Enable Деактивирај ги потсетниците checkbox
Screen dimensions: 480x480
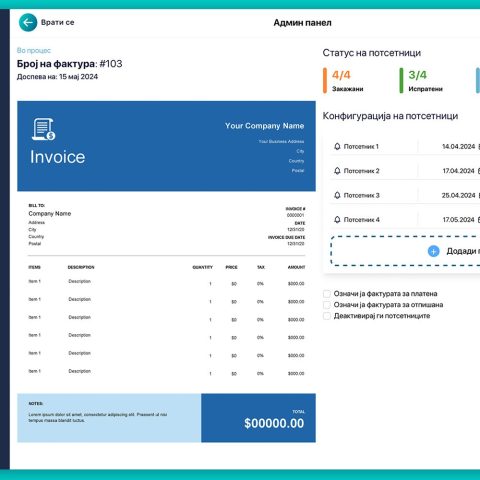(x=327, y=316)
